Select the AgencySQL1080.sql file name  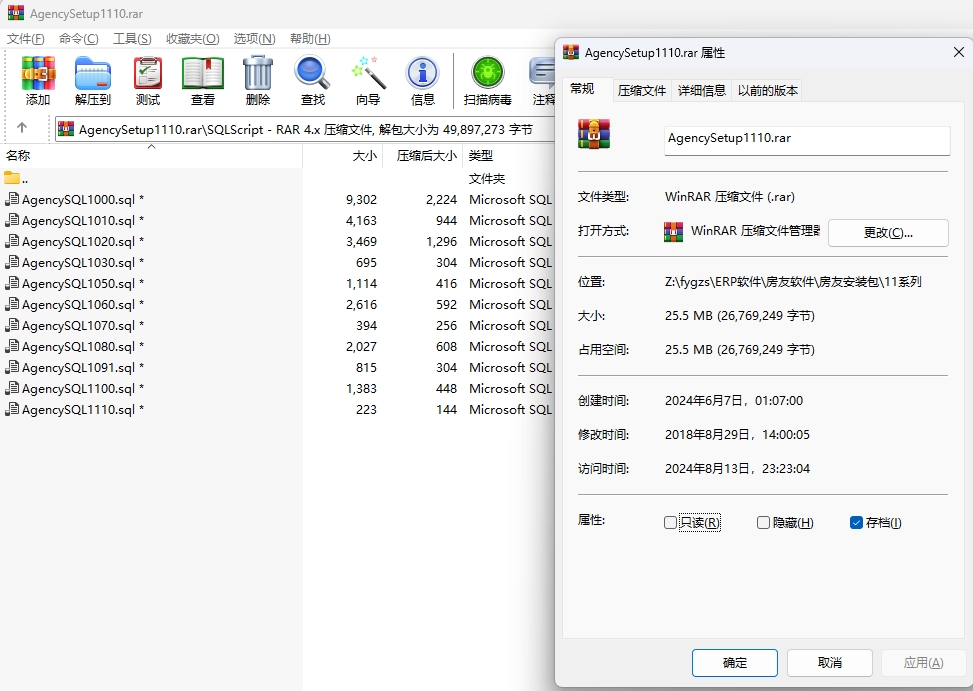(78, 347)
